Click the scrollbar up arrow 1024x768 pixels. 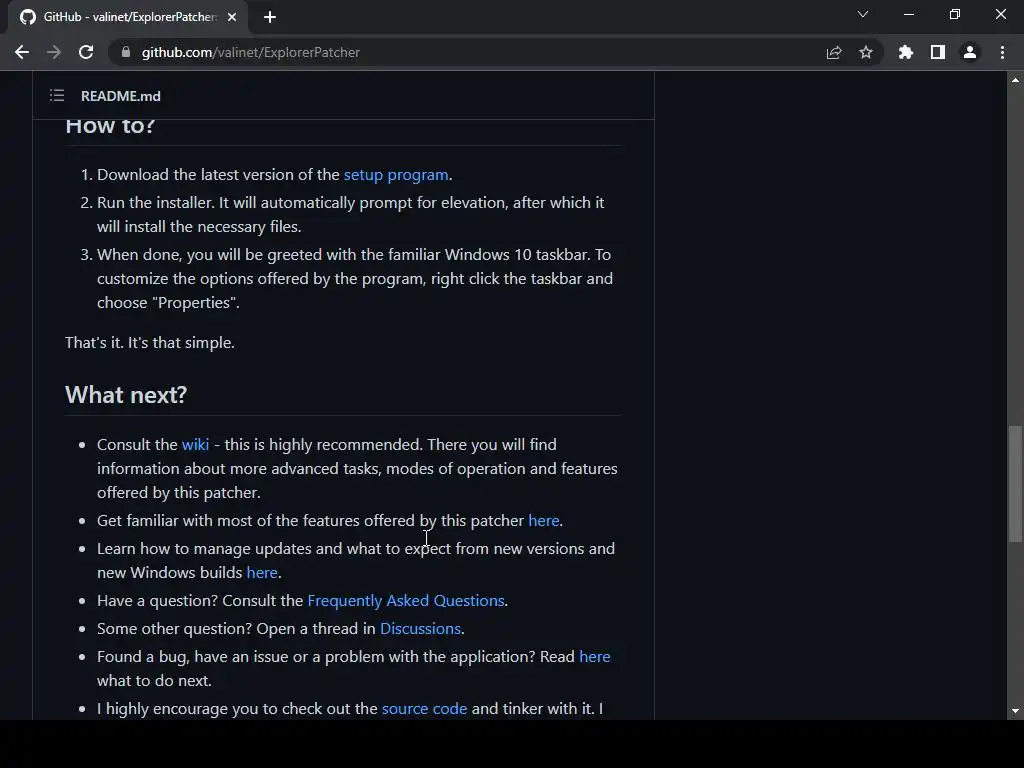coord(1015,80)
